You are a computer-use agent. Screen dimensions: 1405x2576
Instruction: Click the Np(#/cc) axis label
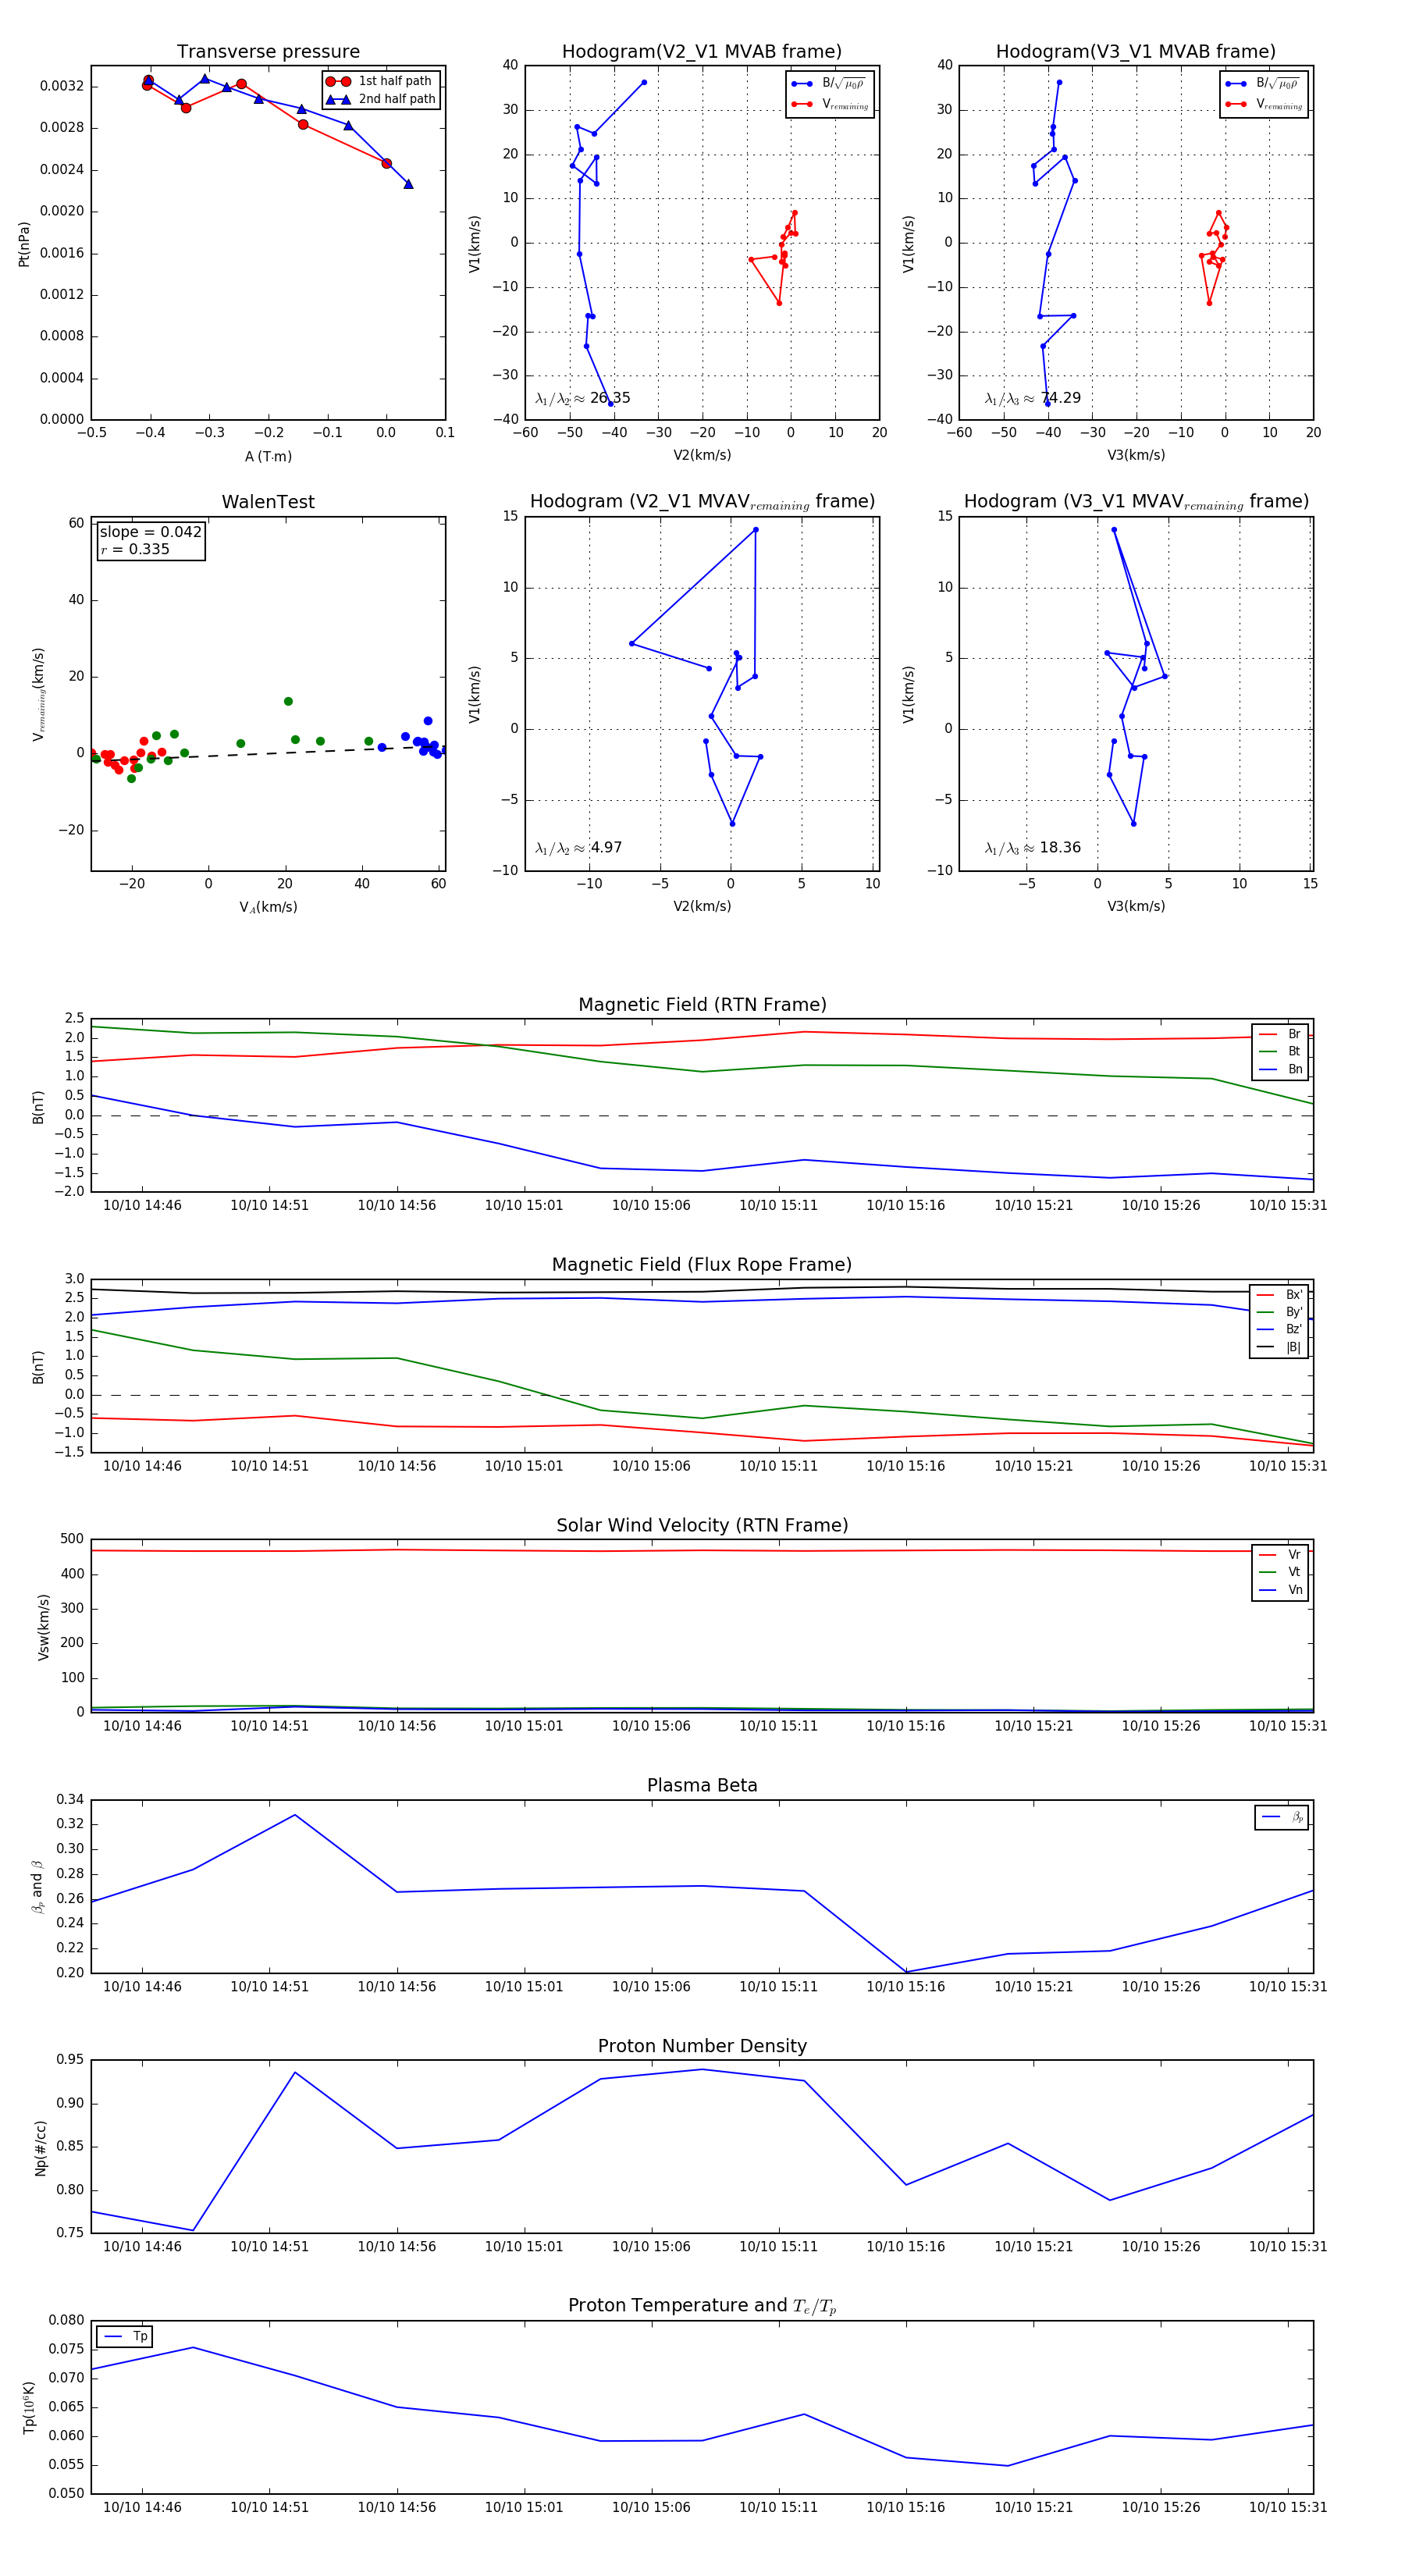(40, 2147)
